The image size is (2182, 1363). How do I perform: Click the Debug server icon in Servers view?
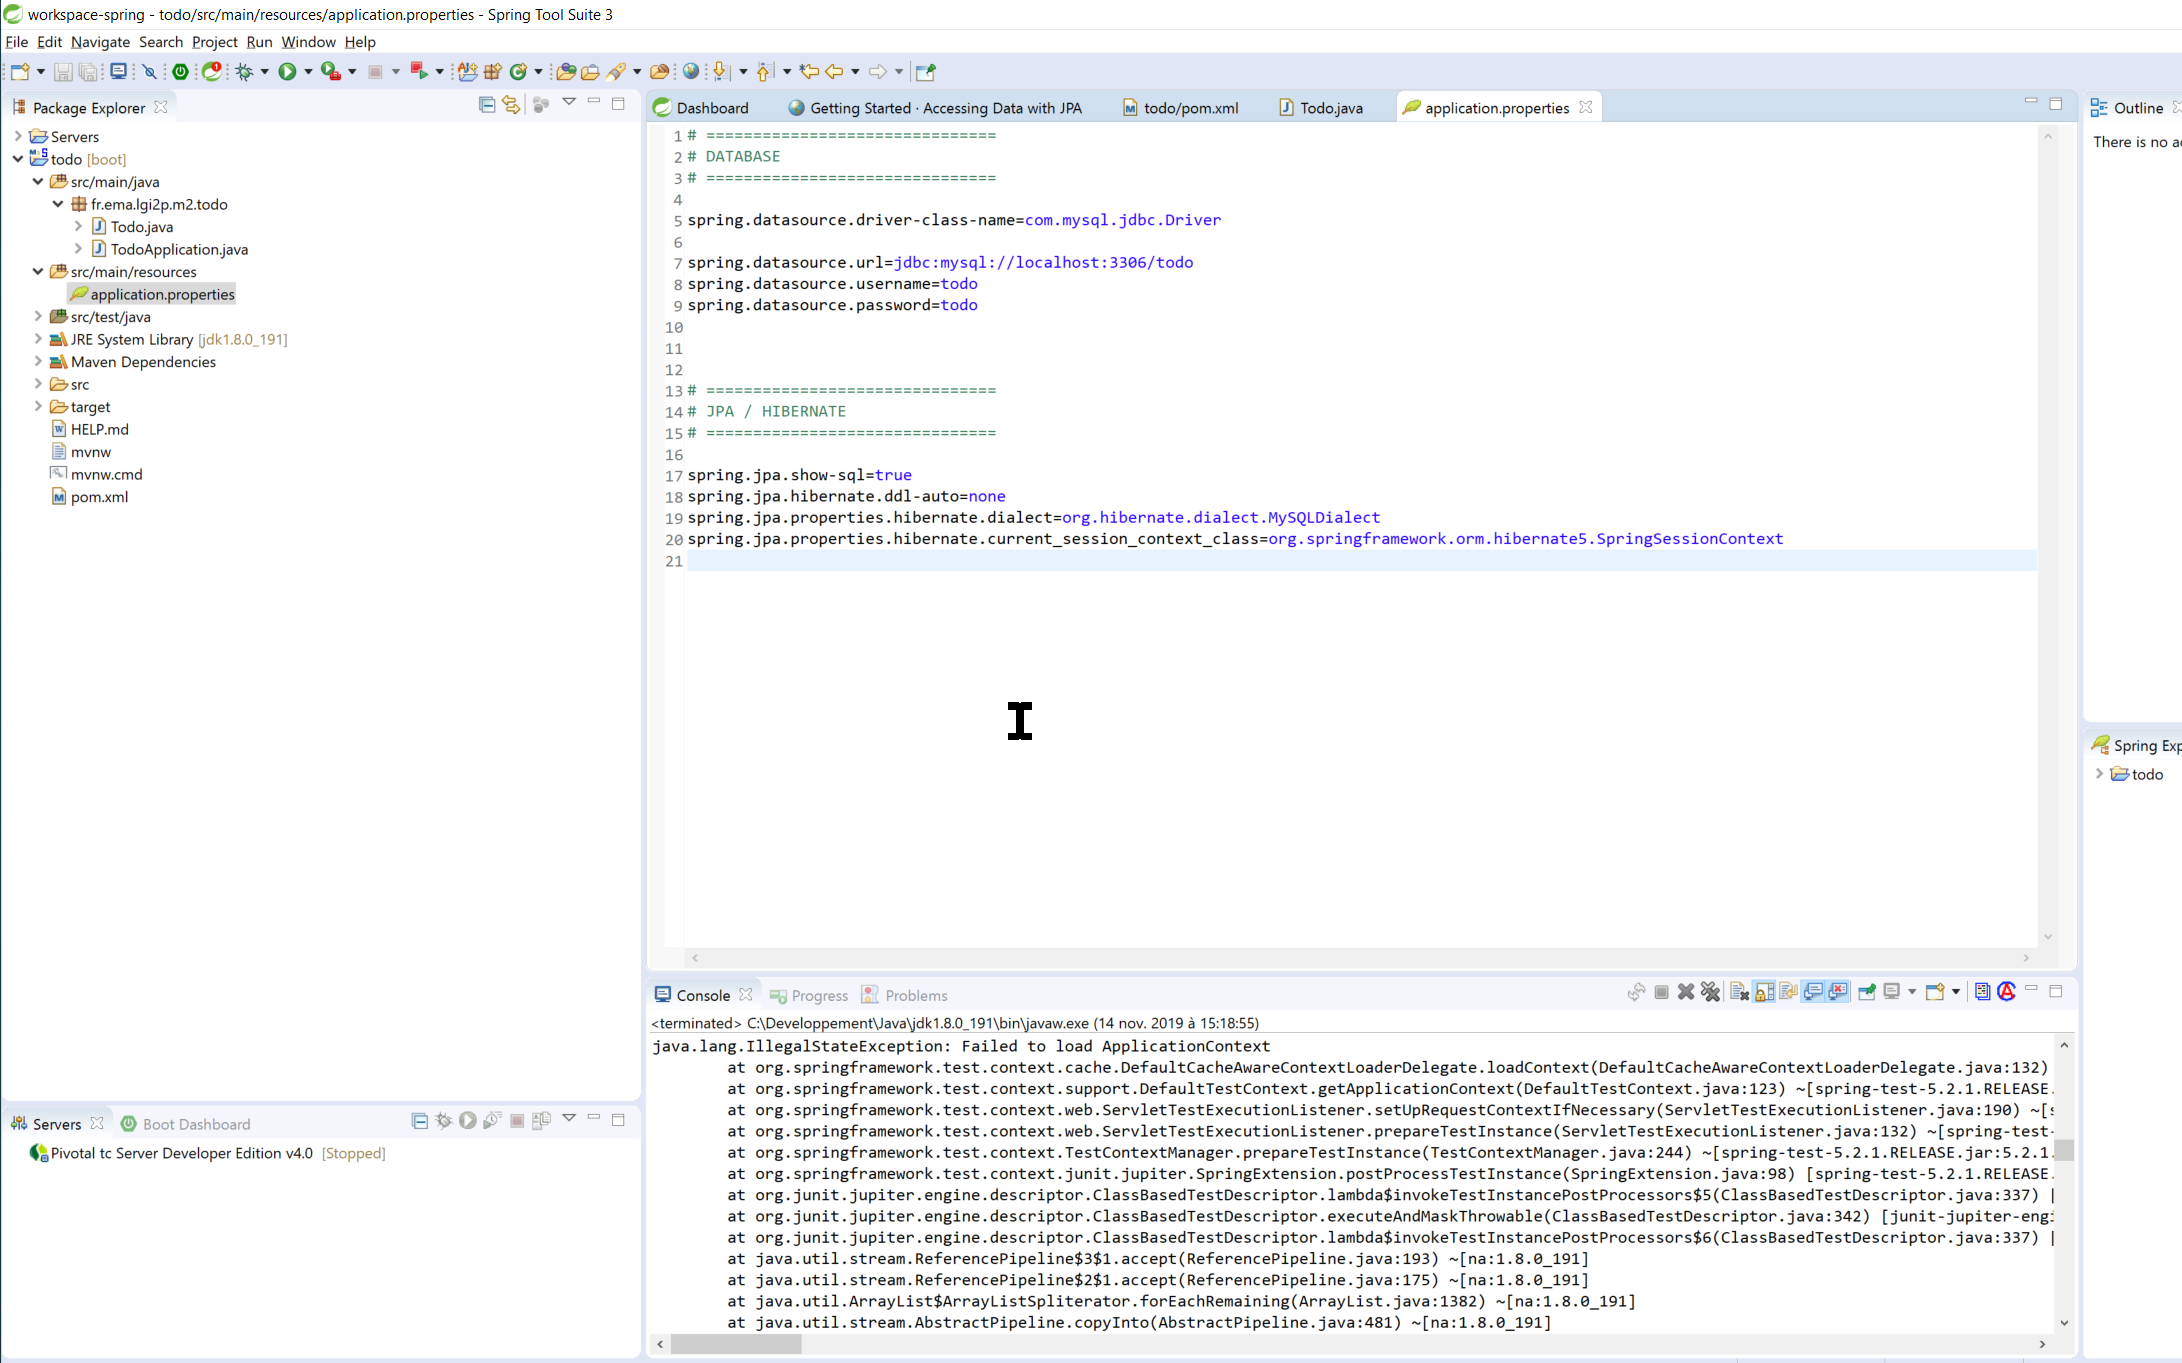coord(443,1120)
